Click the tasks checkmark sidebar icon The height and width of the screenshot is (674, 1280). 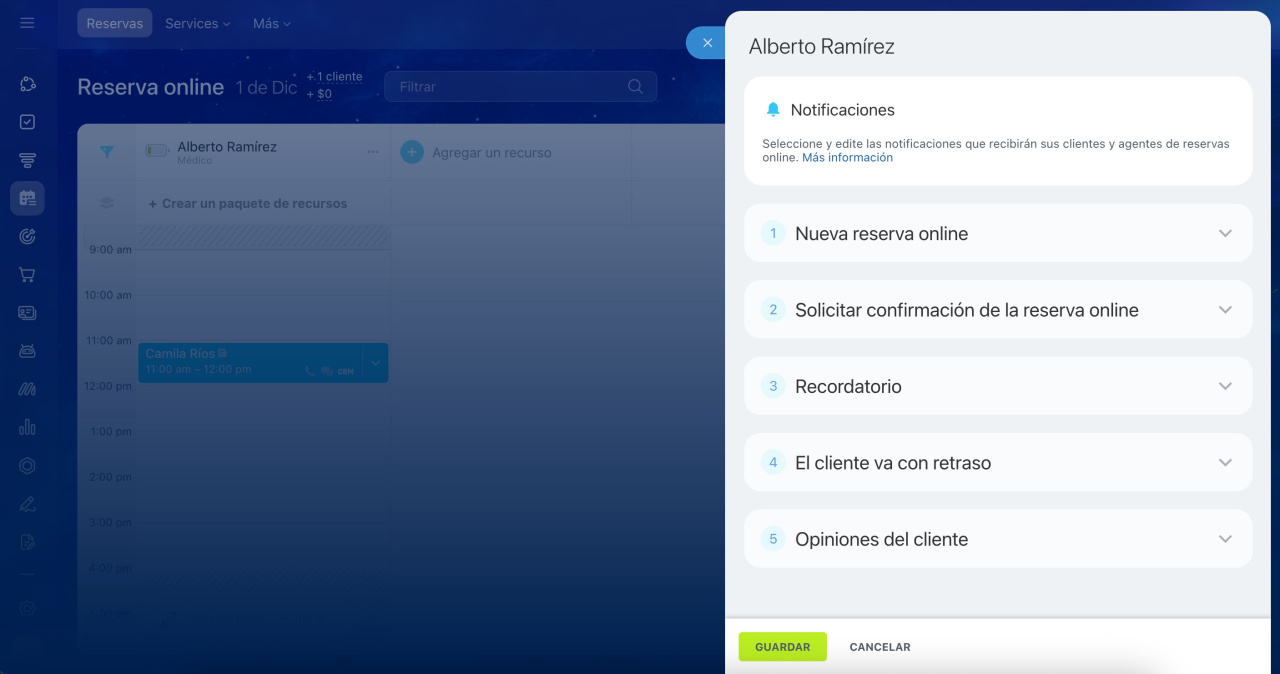point(27,122)
